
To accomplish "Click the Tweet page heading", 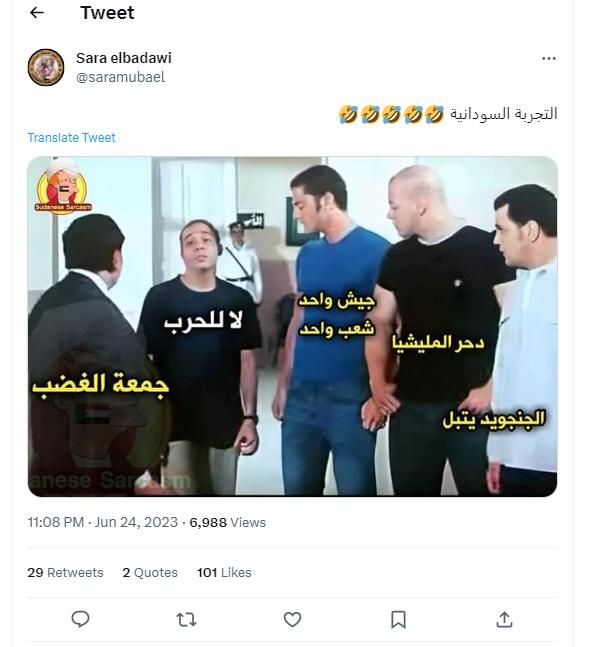I will point(107,13).
